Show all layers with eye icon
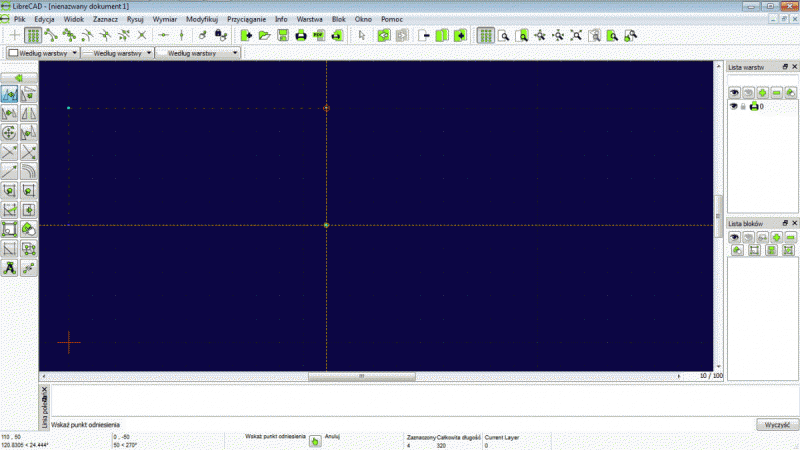The width and height of the screenshot is (800, 450). [734, 92]
